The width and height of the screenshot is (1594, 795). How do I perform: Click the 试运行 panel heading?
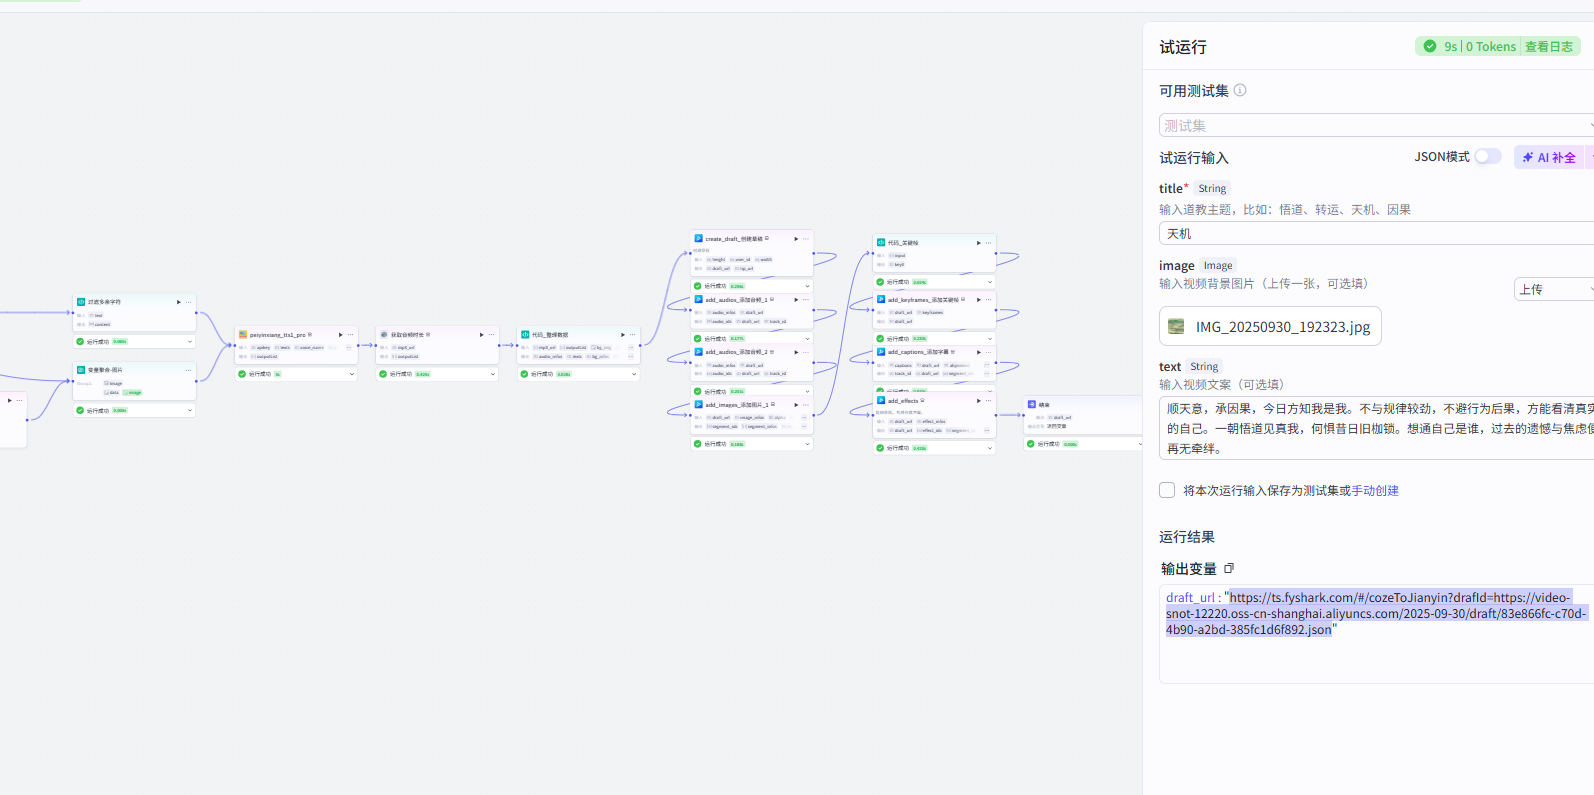(1183, 47)
